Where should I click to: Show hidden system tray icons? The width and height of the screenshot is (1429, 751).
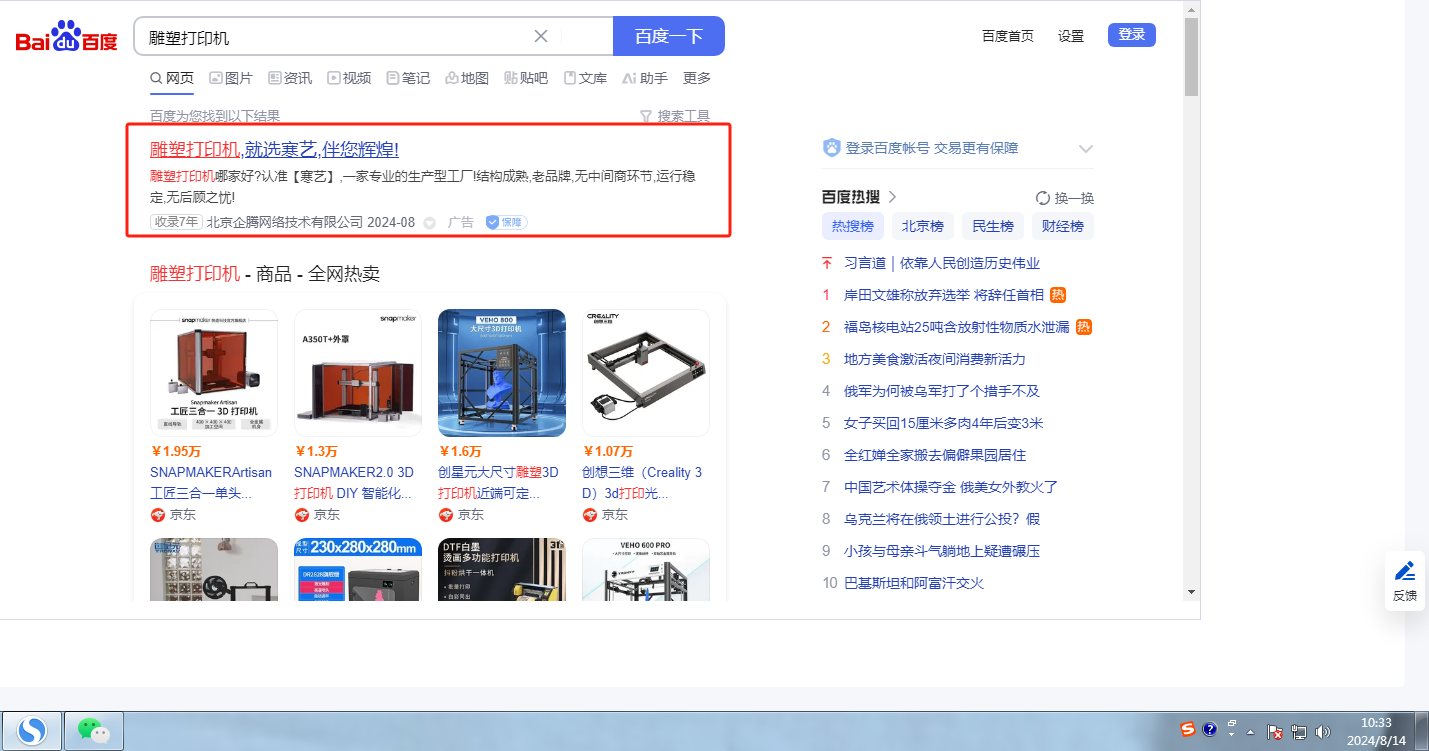1250,731
